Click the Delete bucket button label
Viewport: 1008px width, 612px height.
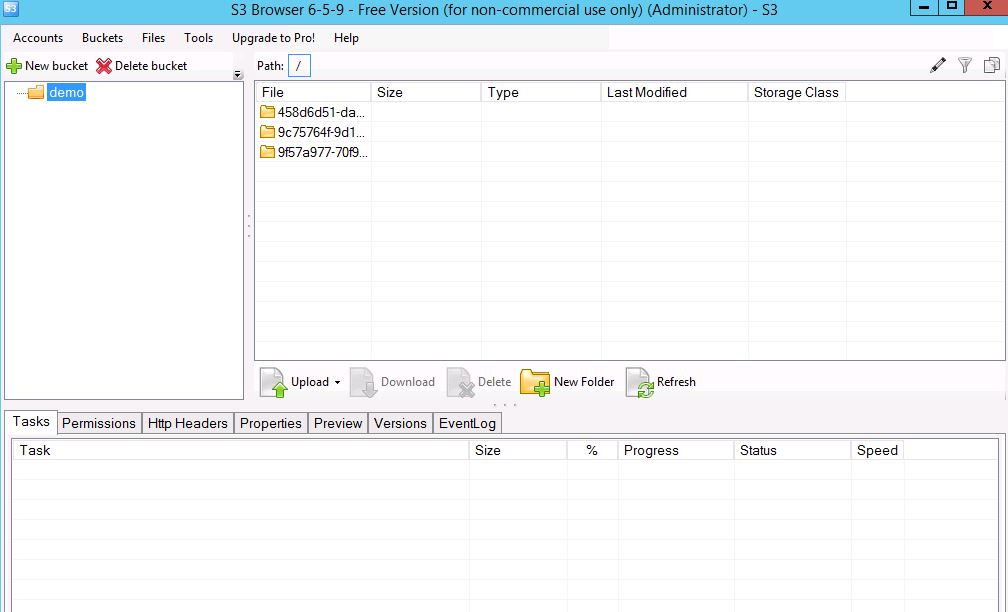pos(151,66)
